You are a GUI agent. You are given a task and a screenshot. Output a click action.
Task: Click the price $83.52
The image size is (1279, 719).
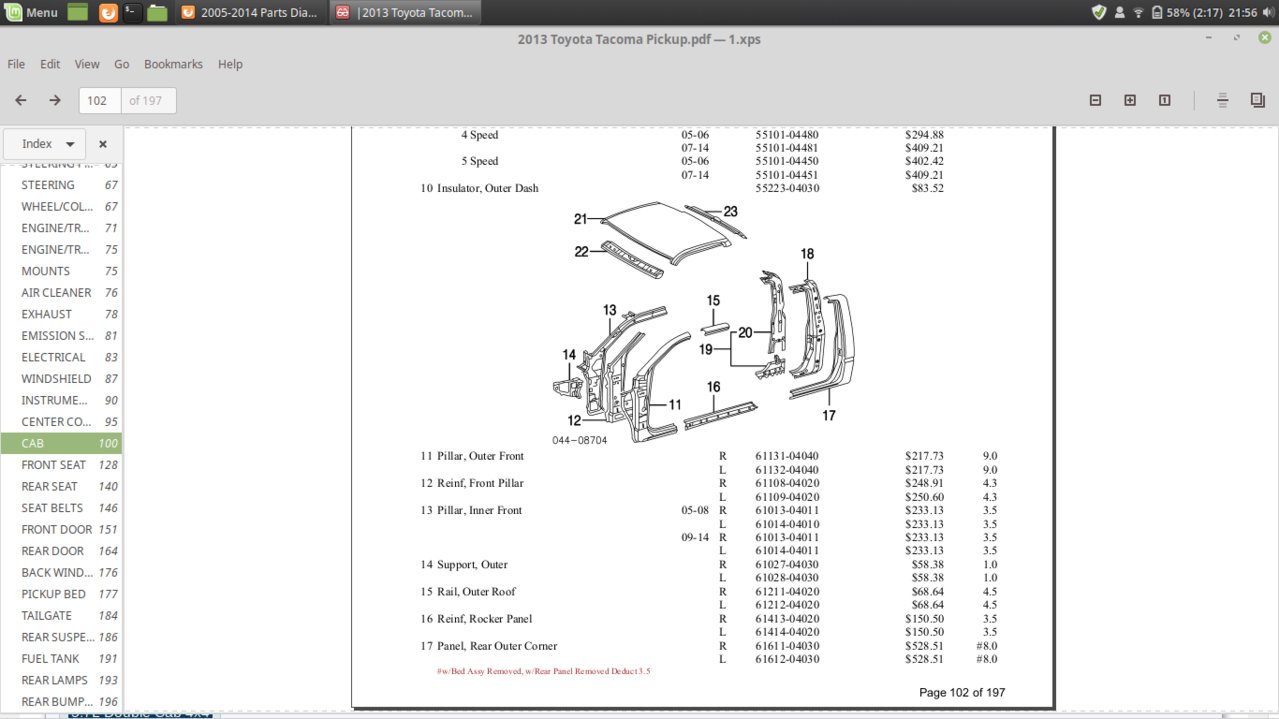point(928,188)
